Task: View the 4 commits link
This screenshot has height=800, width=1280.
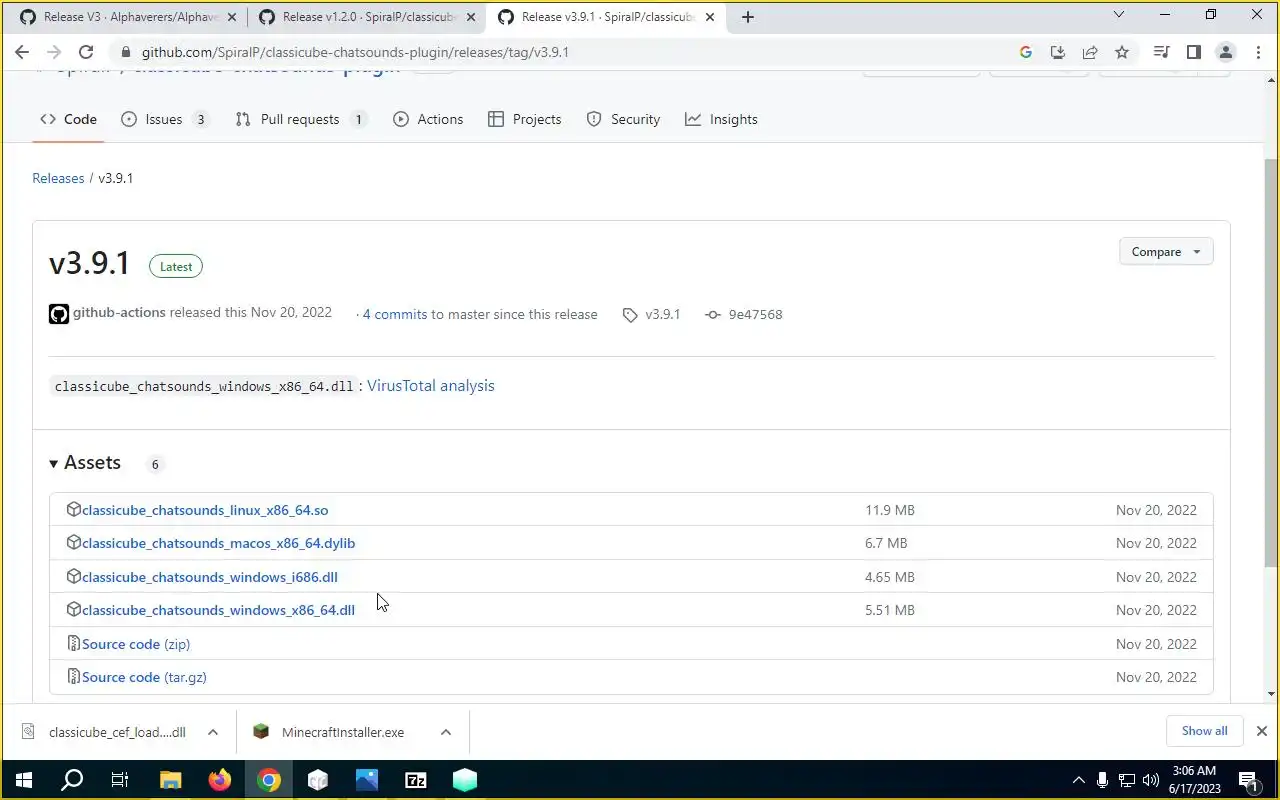Action: [395, 314]
